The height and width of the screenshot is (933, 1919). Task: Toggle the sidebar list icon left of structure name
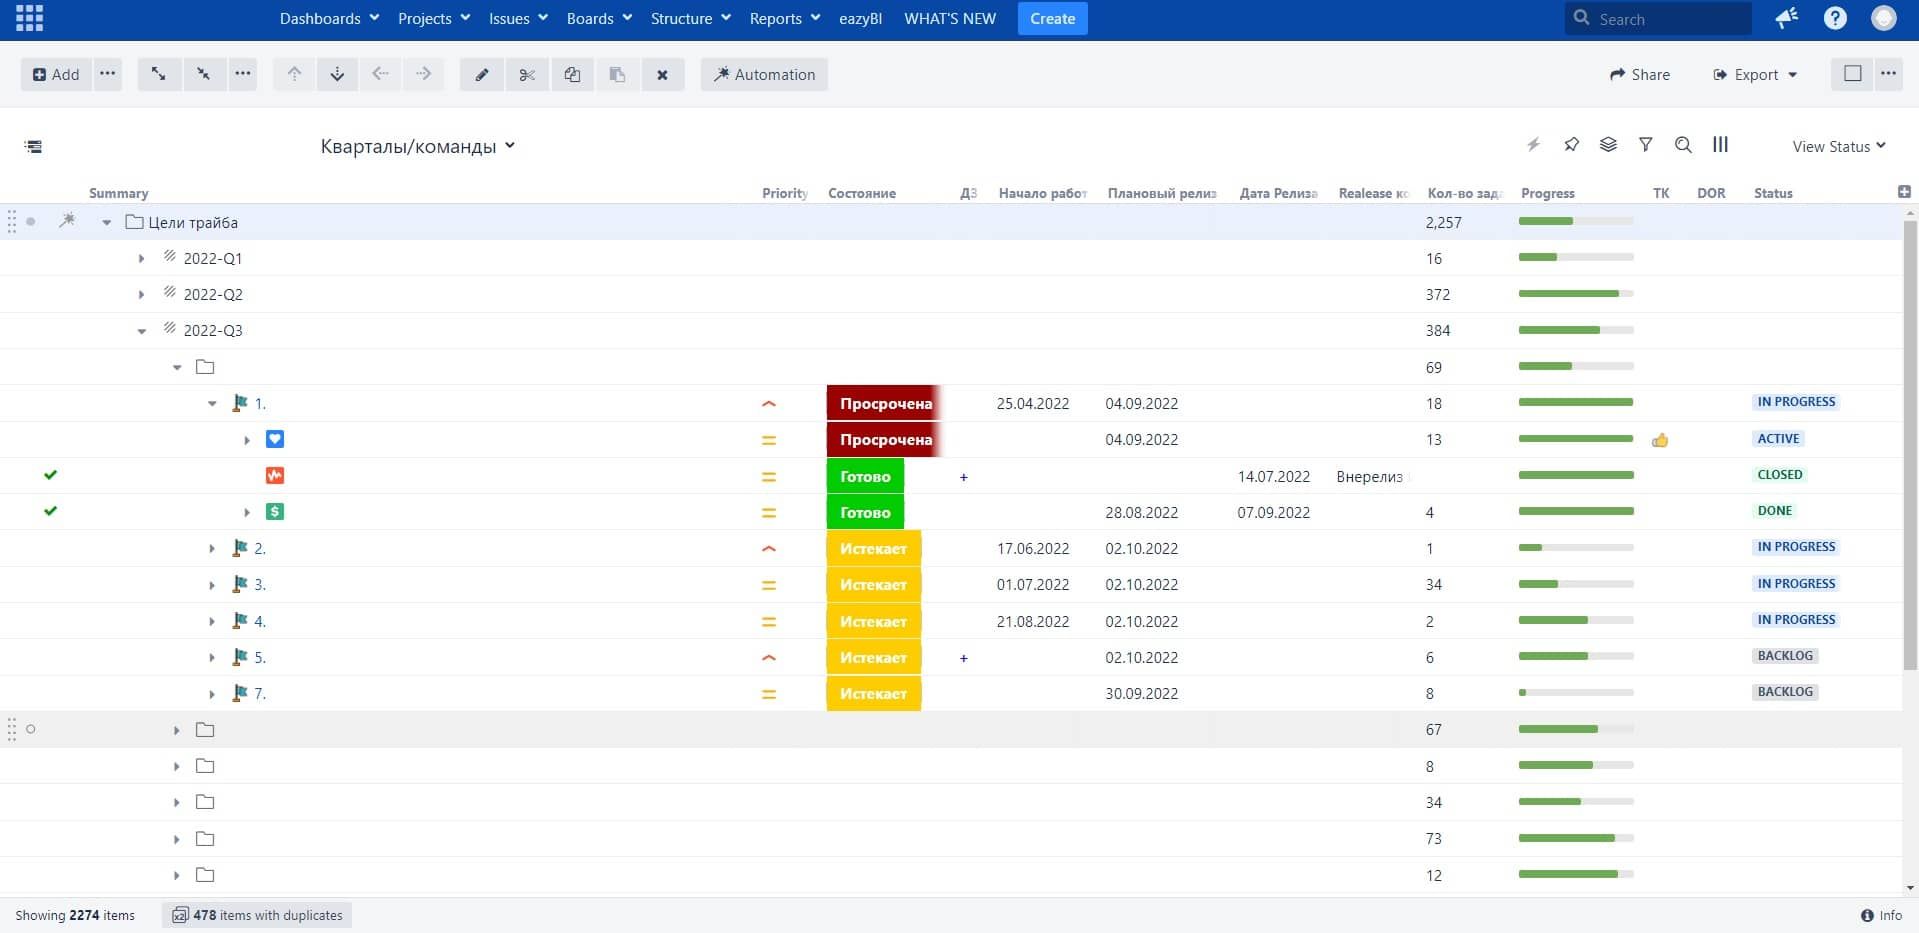[33, 147]
